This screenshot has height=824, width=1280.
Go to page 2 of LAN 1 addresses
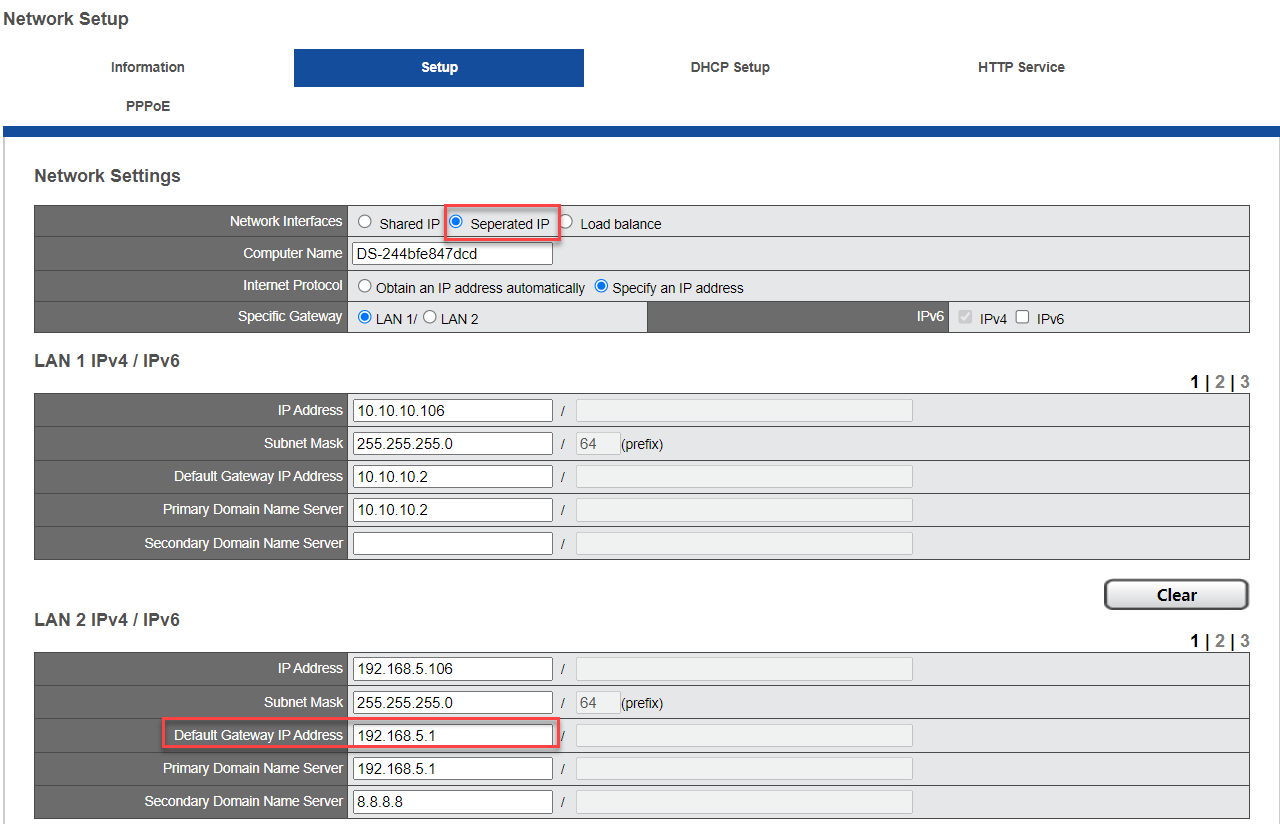point(1219,382)
